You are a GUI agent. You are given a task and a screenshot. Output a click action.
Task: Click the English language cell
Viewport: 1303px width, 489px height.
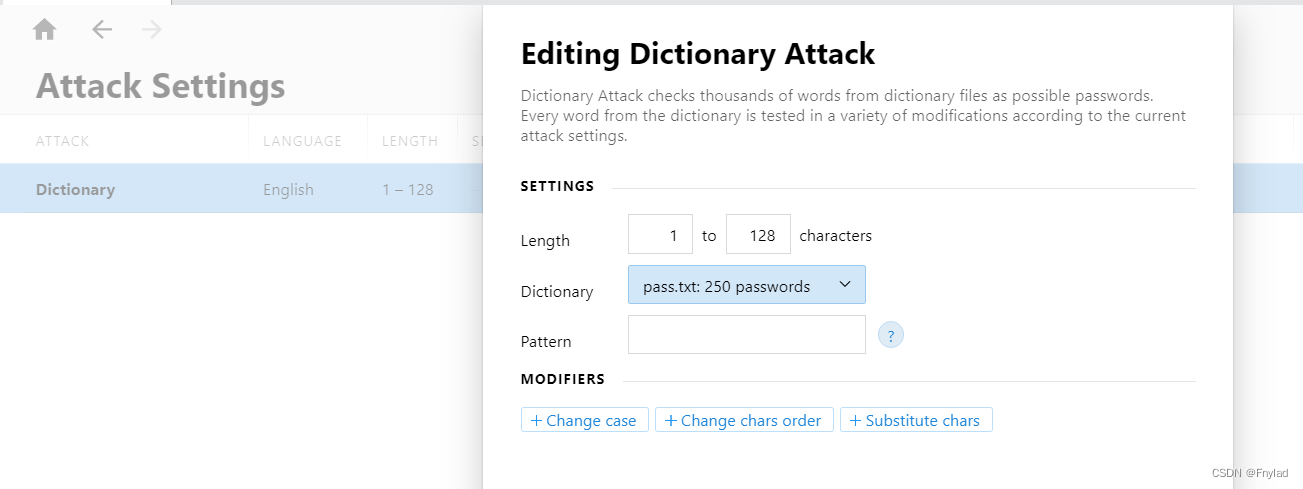click(x=288, y=189)
